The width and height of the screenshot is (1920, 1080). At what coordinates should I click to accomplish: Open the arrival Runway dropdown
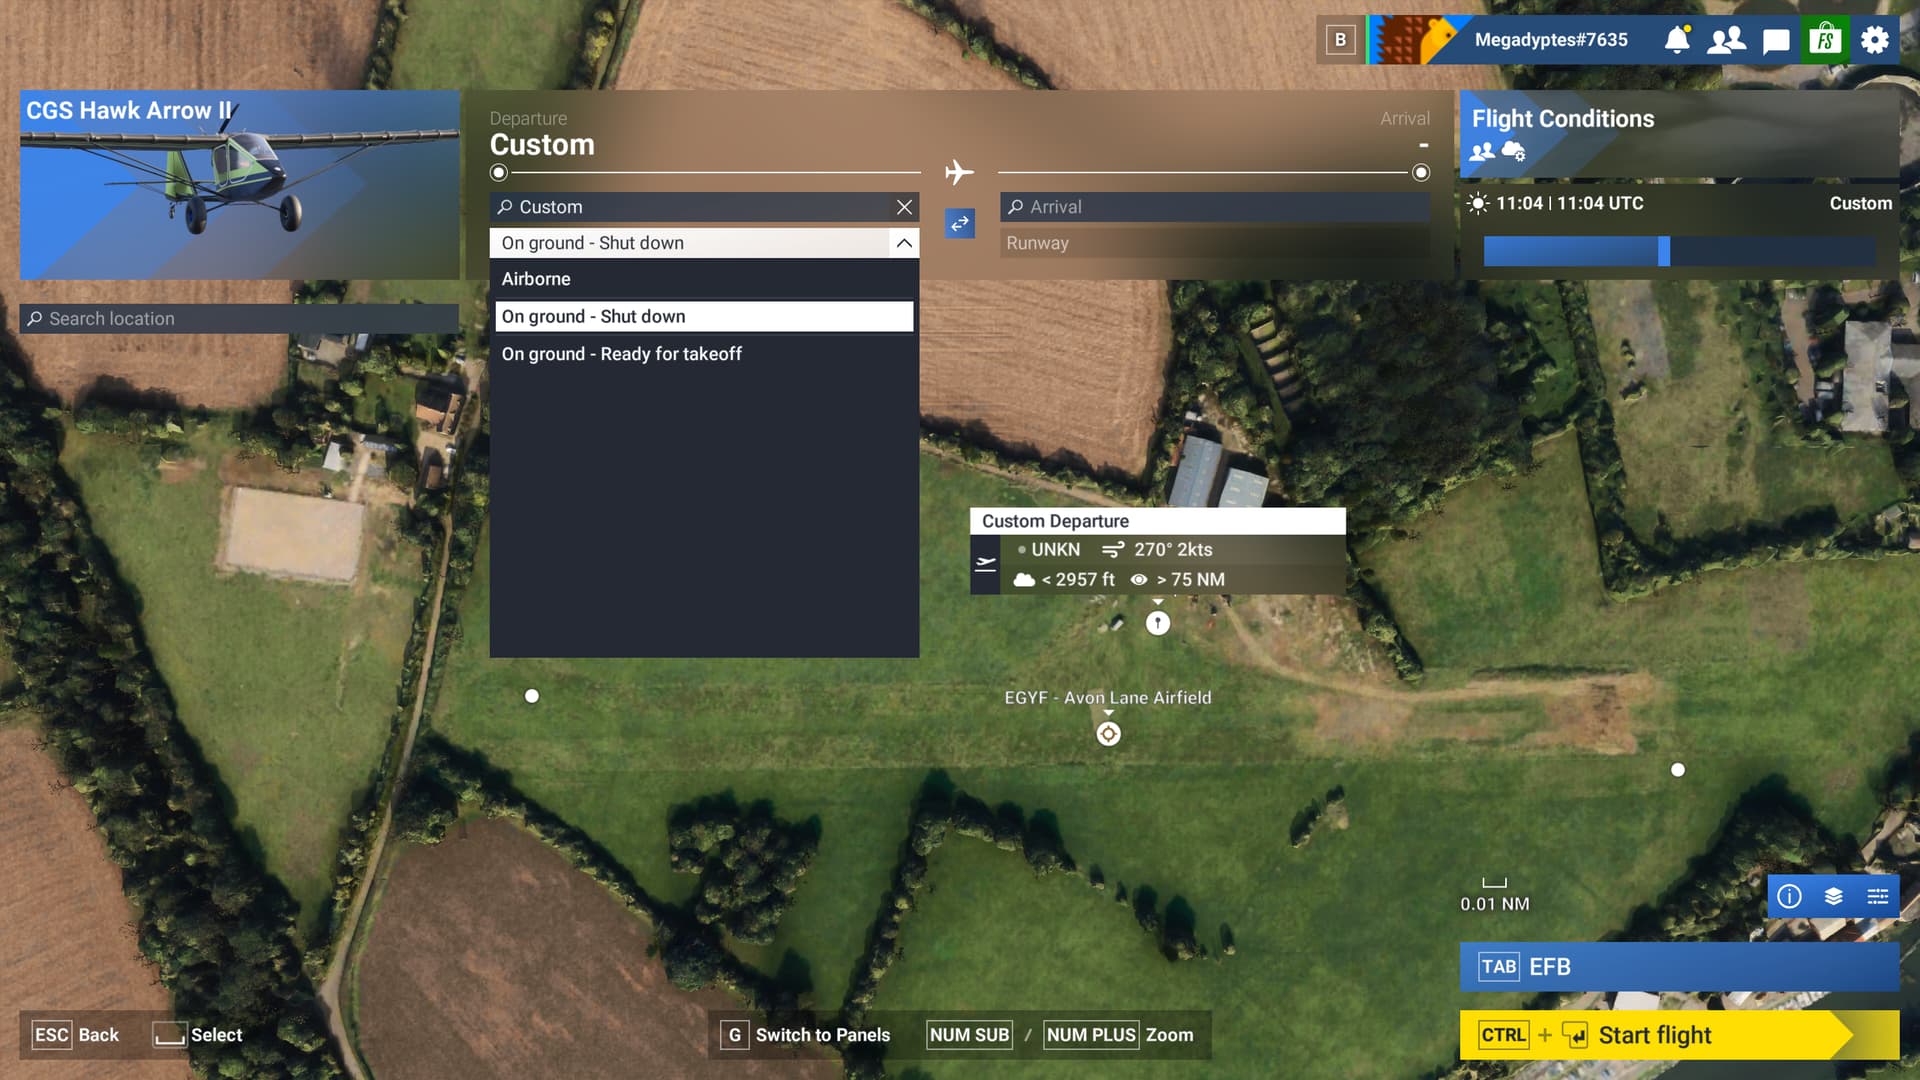1214,243
